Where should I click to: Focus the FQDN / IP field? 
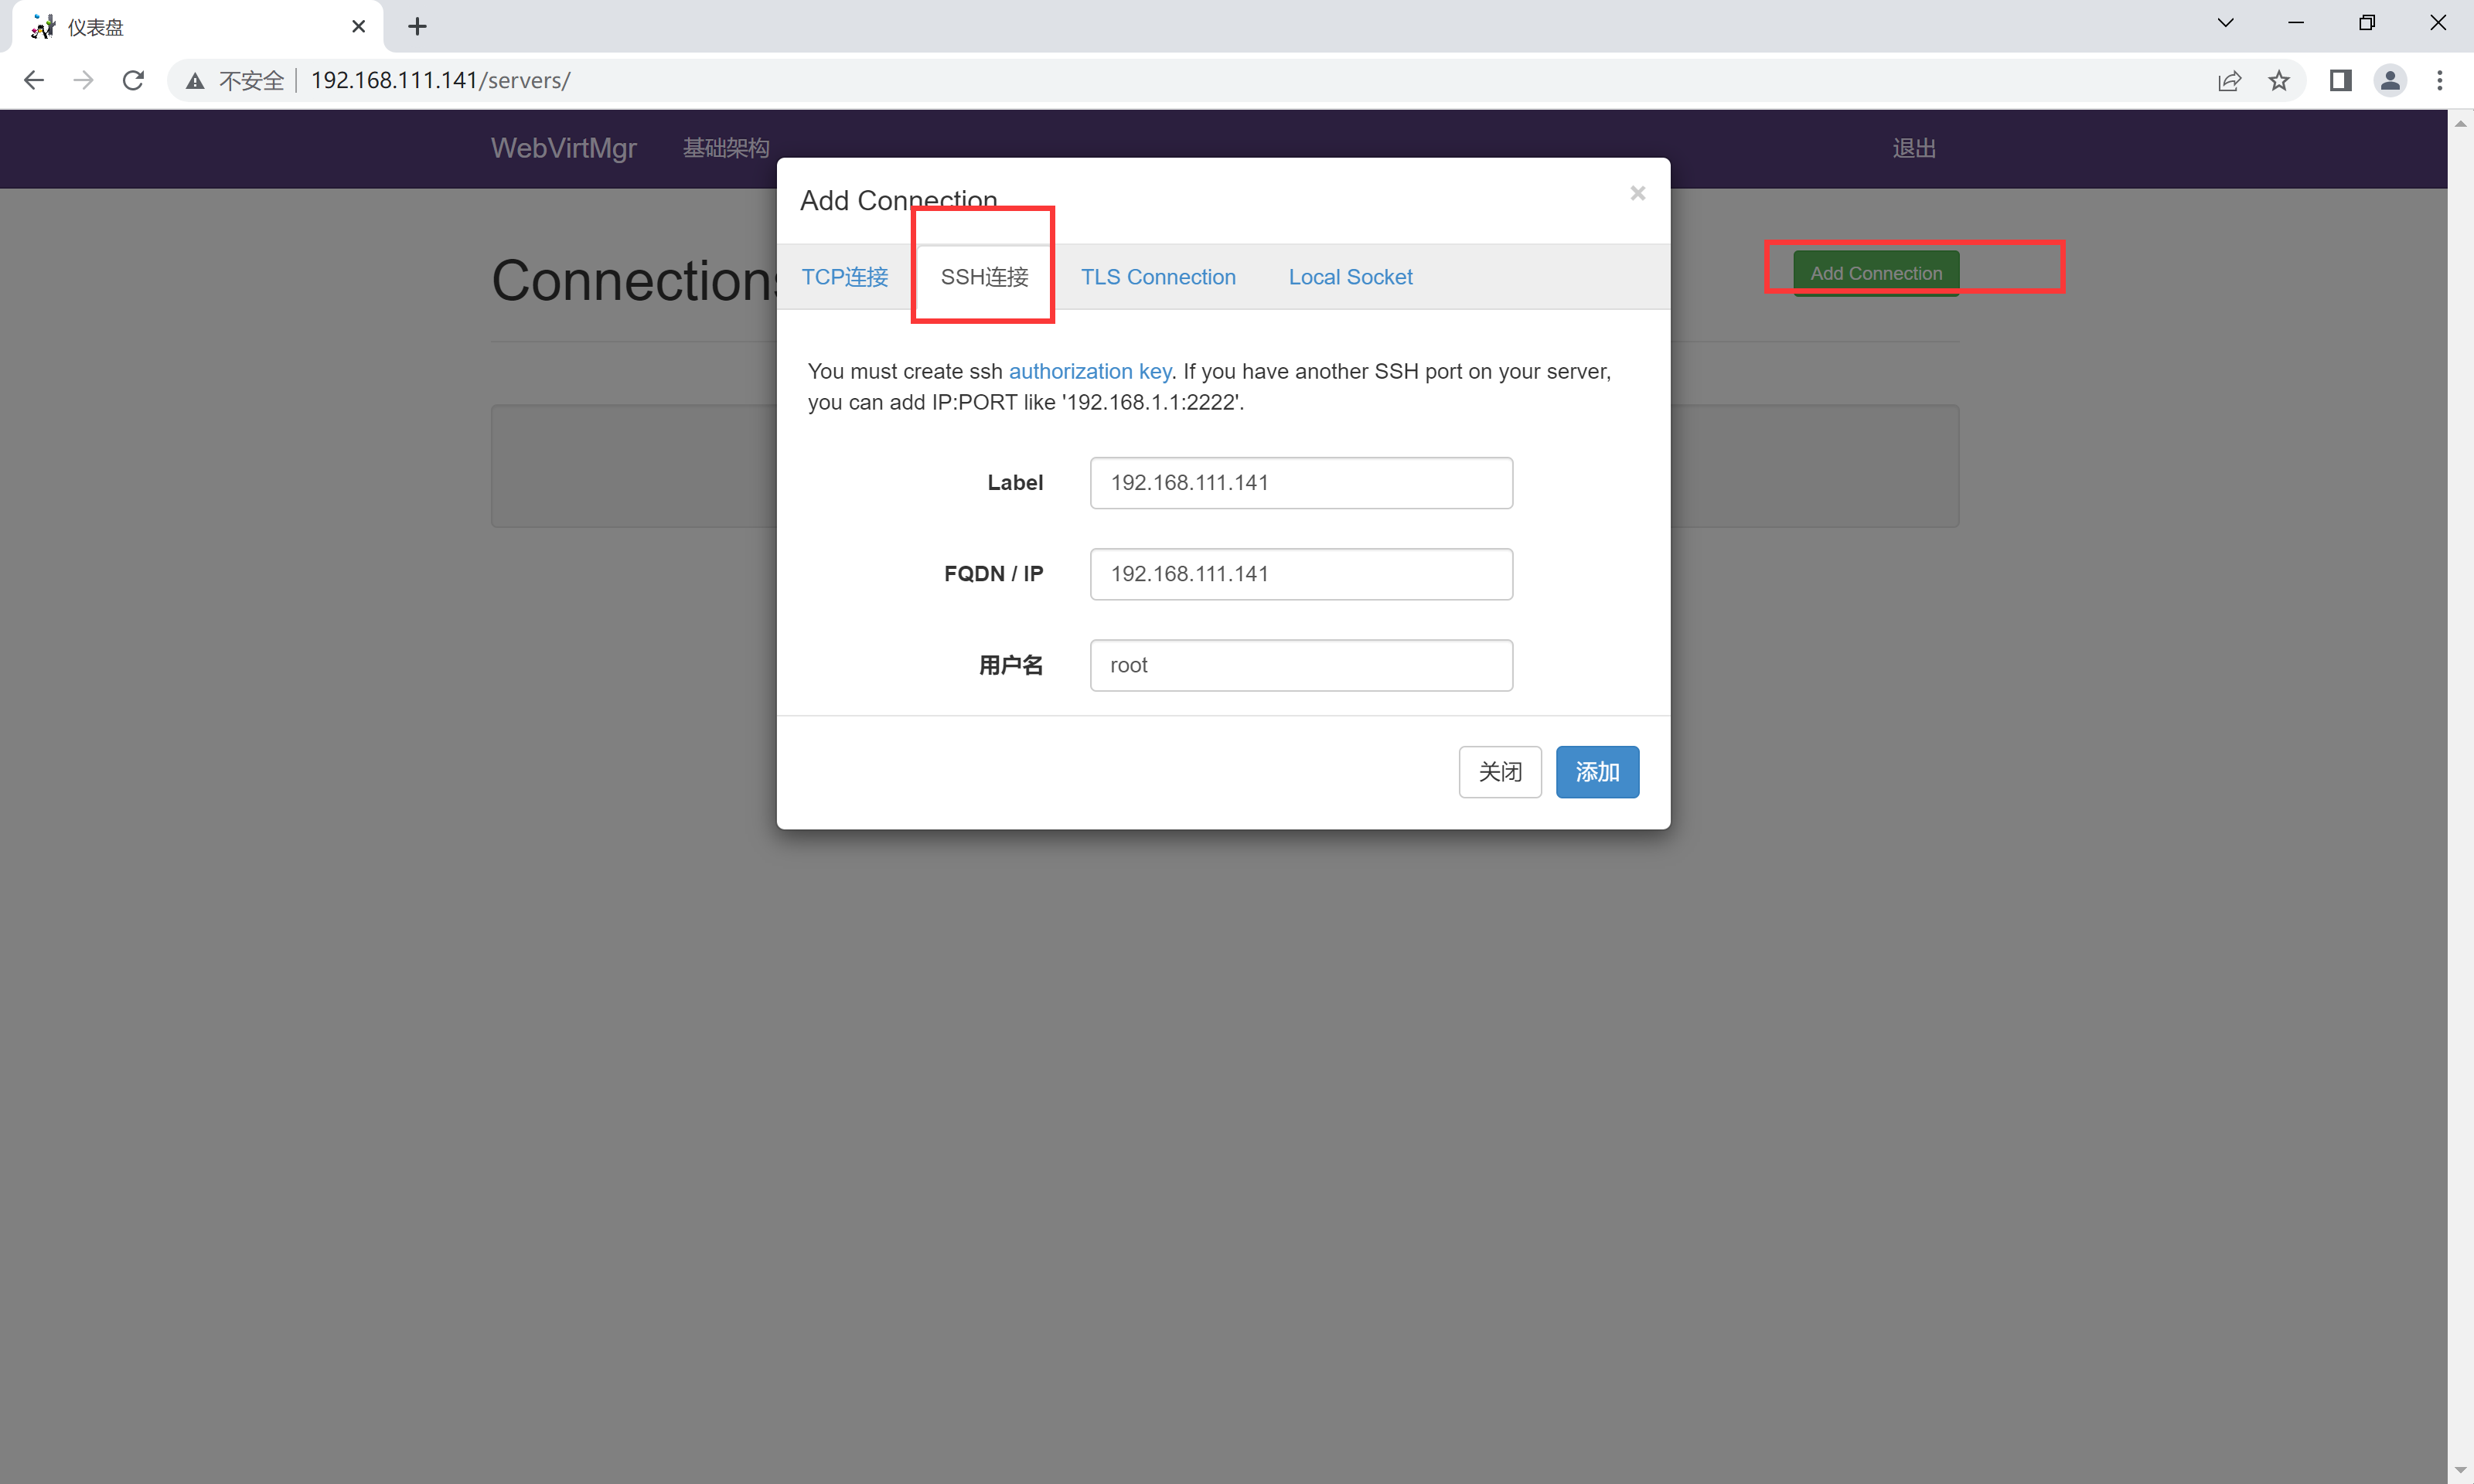(x=1300, y=574)
